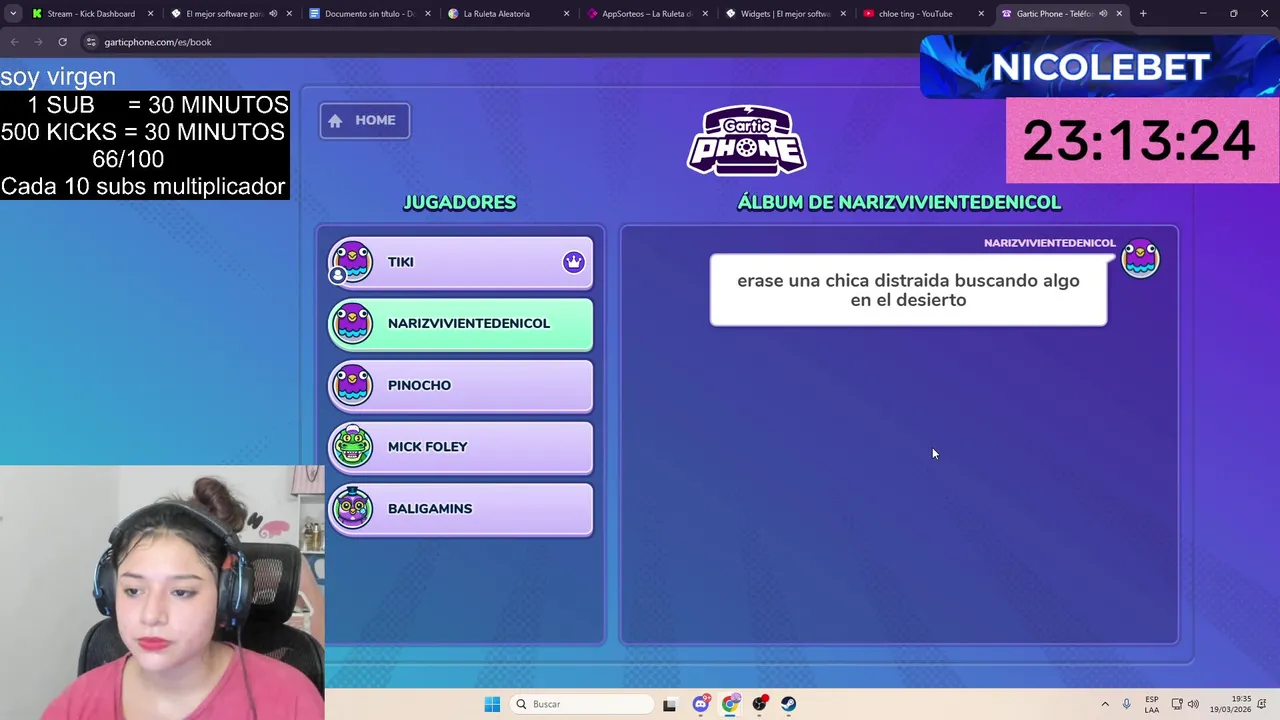Switch to the 'Stream - Kick Dashboard' tab
This screenshot has height=720, width=1280.
pos(91,14)
